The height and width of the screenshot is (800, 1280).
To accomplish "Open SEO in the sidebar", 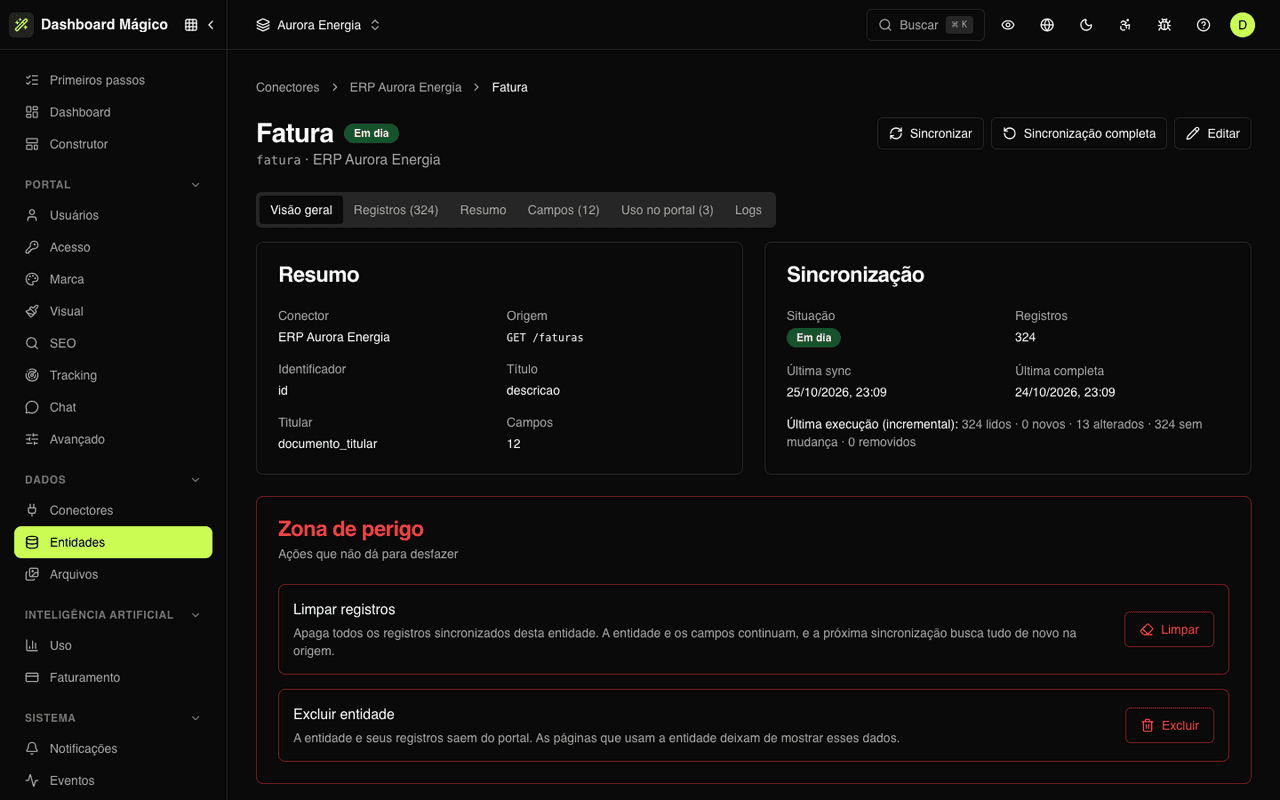I will 113,343.
